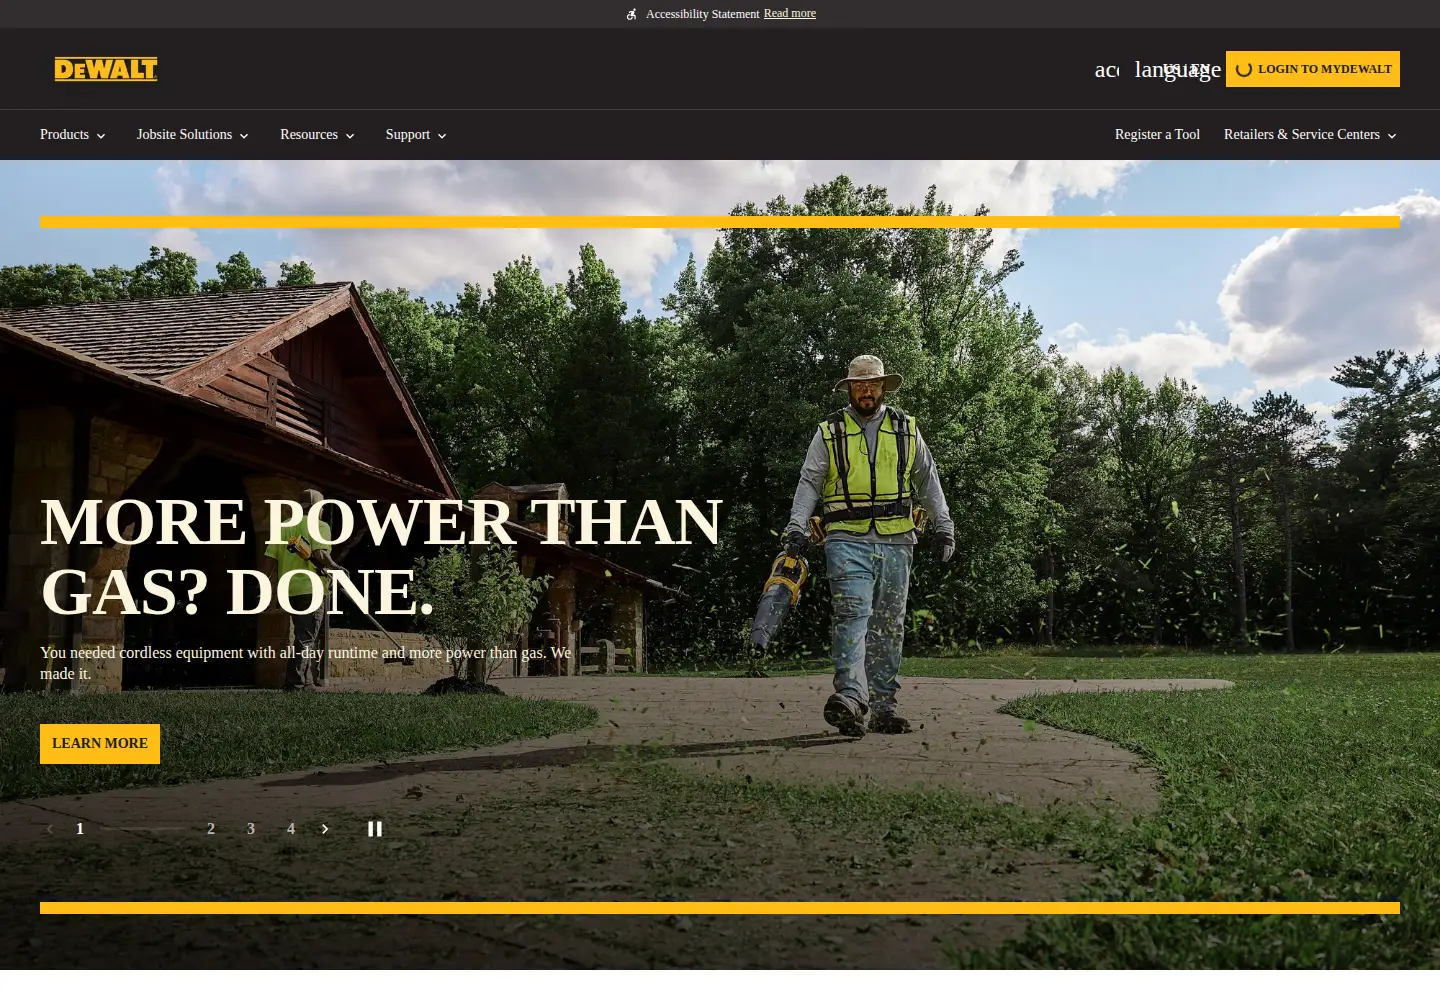Viewport: 1440px width, 1000px height.
Task: Click the "MORE POWER THAN GAS? DONE." headline
Action: point(381,557)
